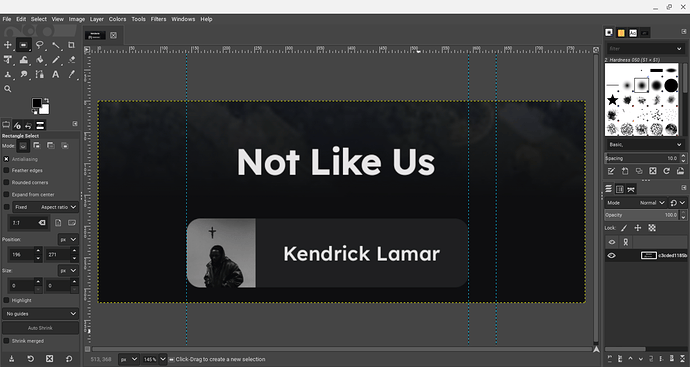Image resolution: width=690 pixels, height=367 pixels.
Task: Enable Feather edges option
Action: [x=6, y=170]
